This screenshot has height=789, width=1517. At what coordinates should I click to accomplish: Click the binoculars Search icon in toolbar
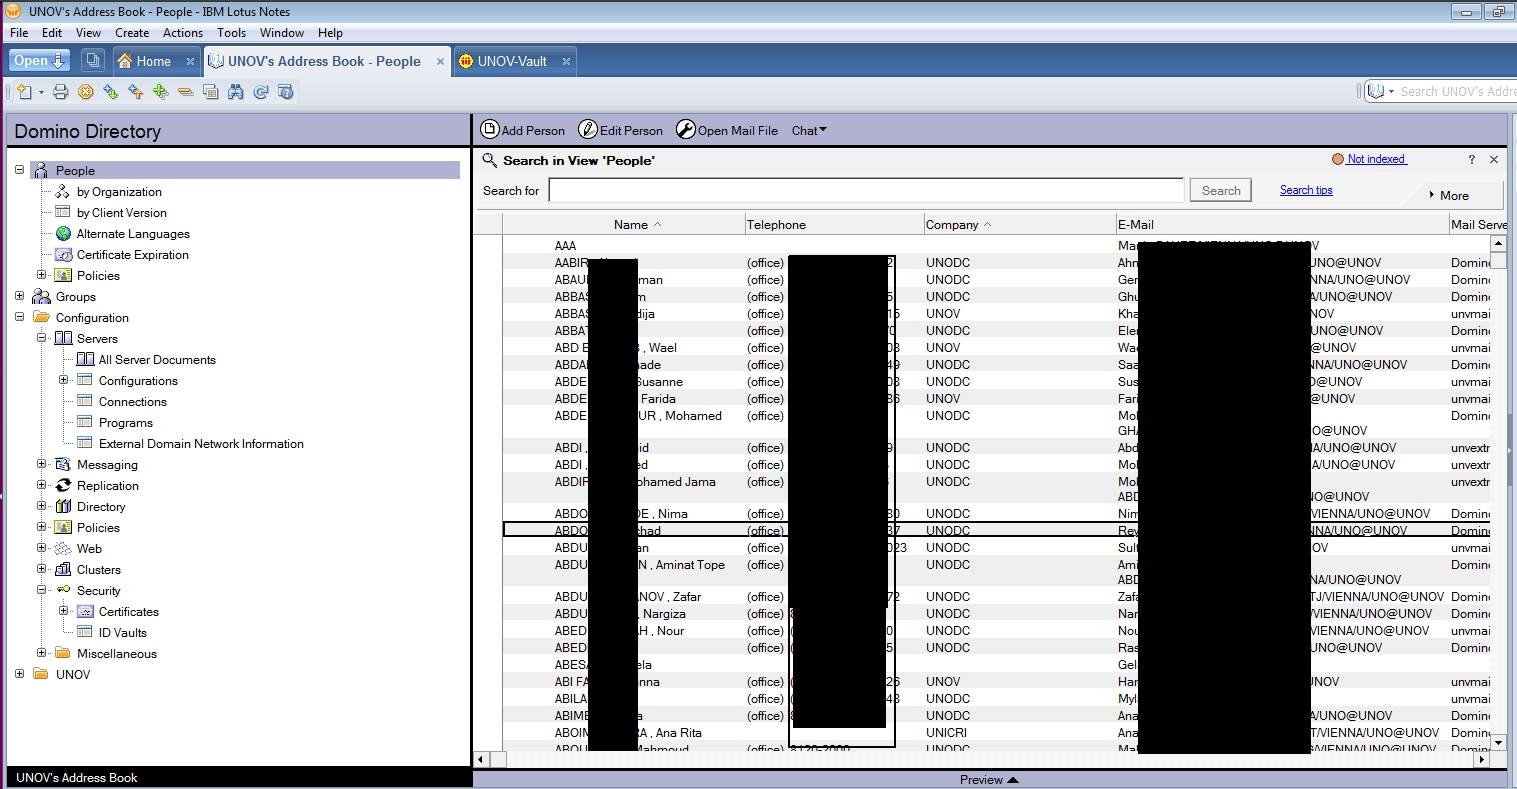236,92
